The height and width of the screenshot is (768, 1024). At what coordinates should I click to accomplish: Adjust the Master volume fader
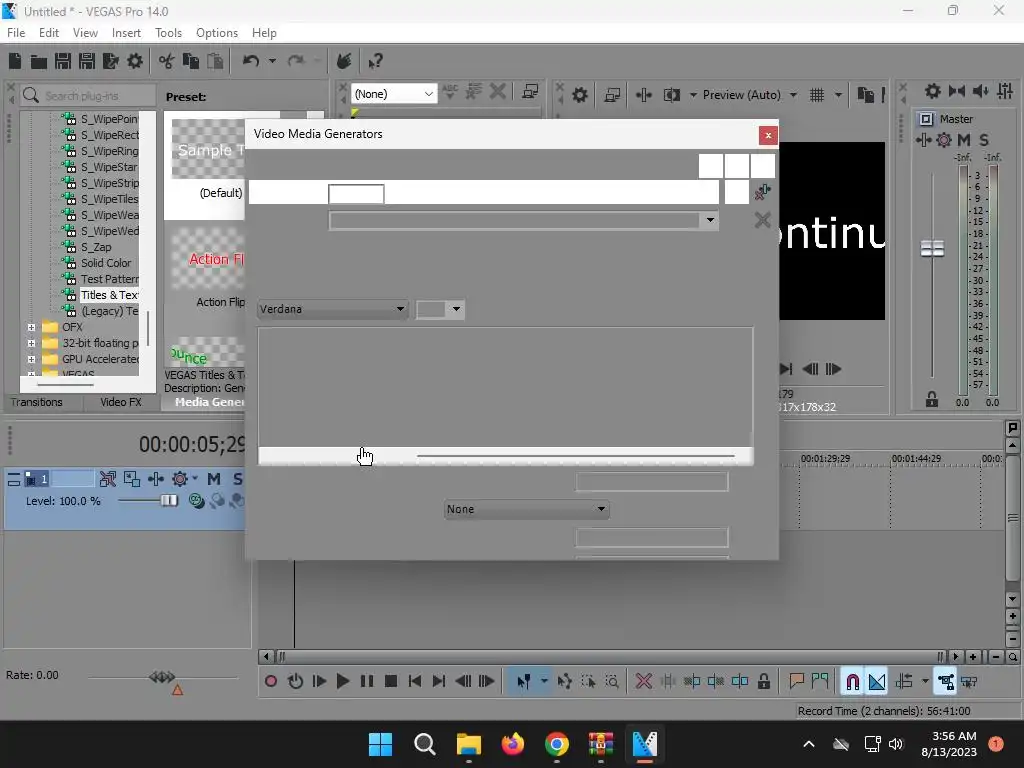tap(932, 248)
